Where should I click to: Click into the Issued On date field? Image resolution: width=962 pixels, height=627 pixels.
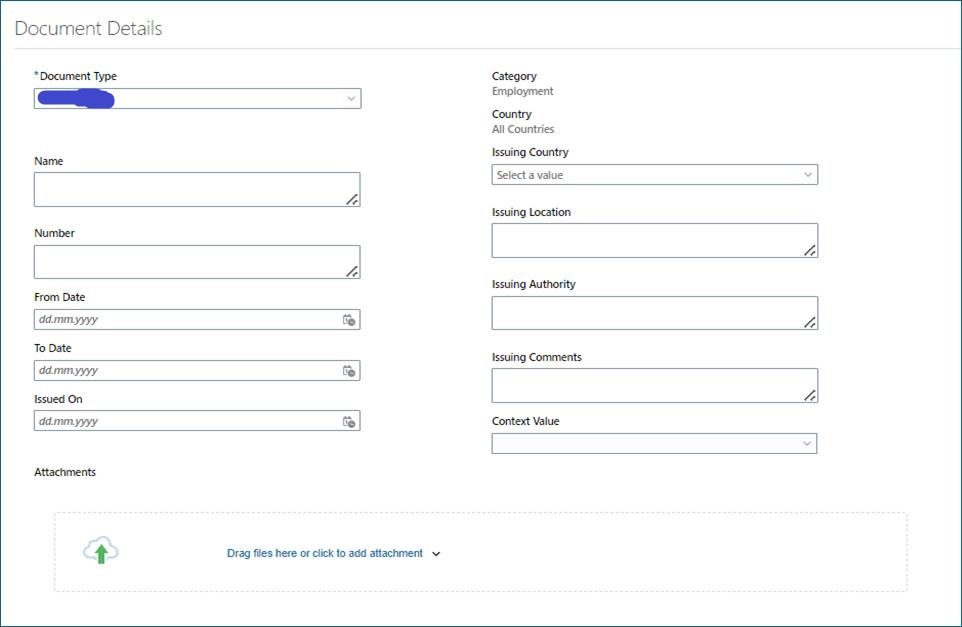click(x=197, y=421)
